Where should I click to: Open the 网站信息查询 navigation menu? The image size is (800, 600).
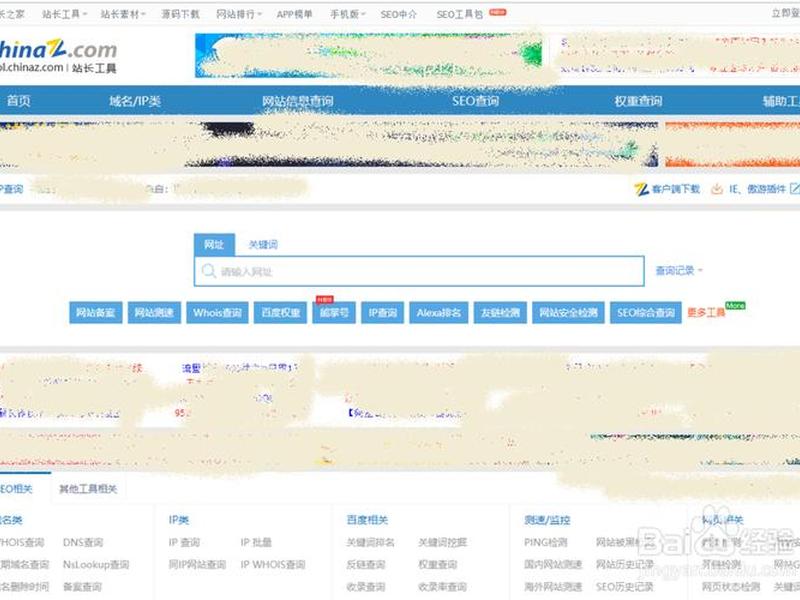[297, 101]
